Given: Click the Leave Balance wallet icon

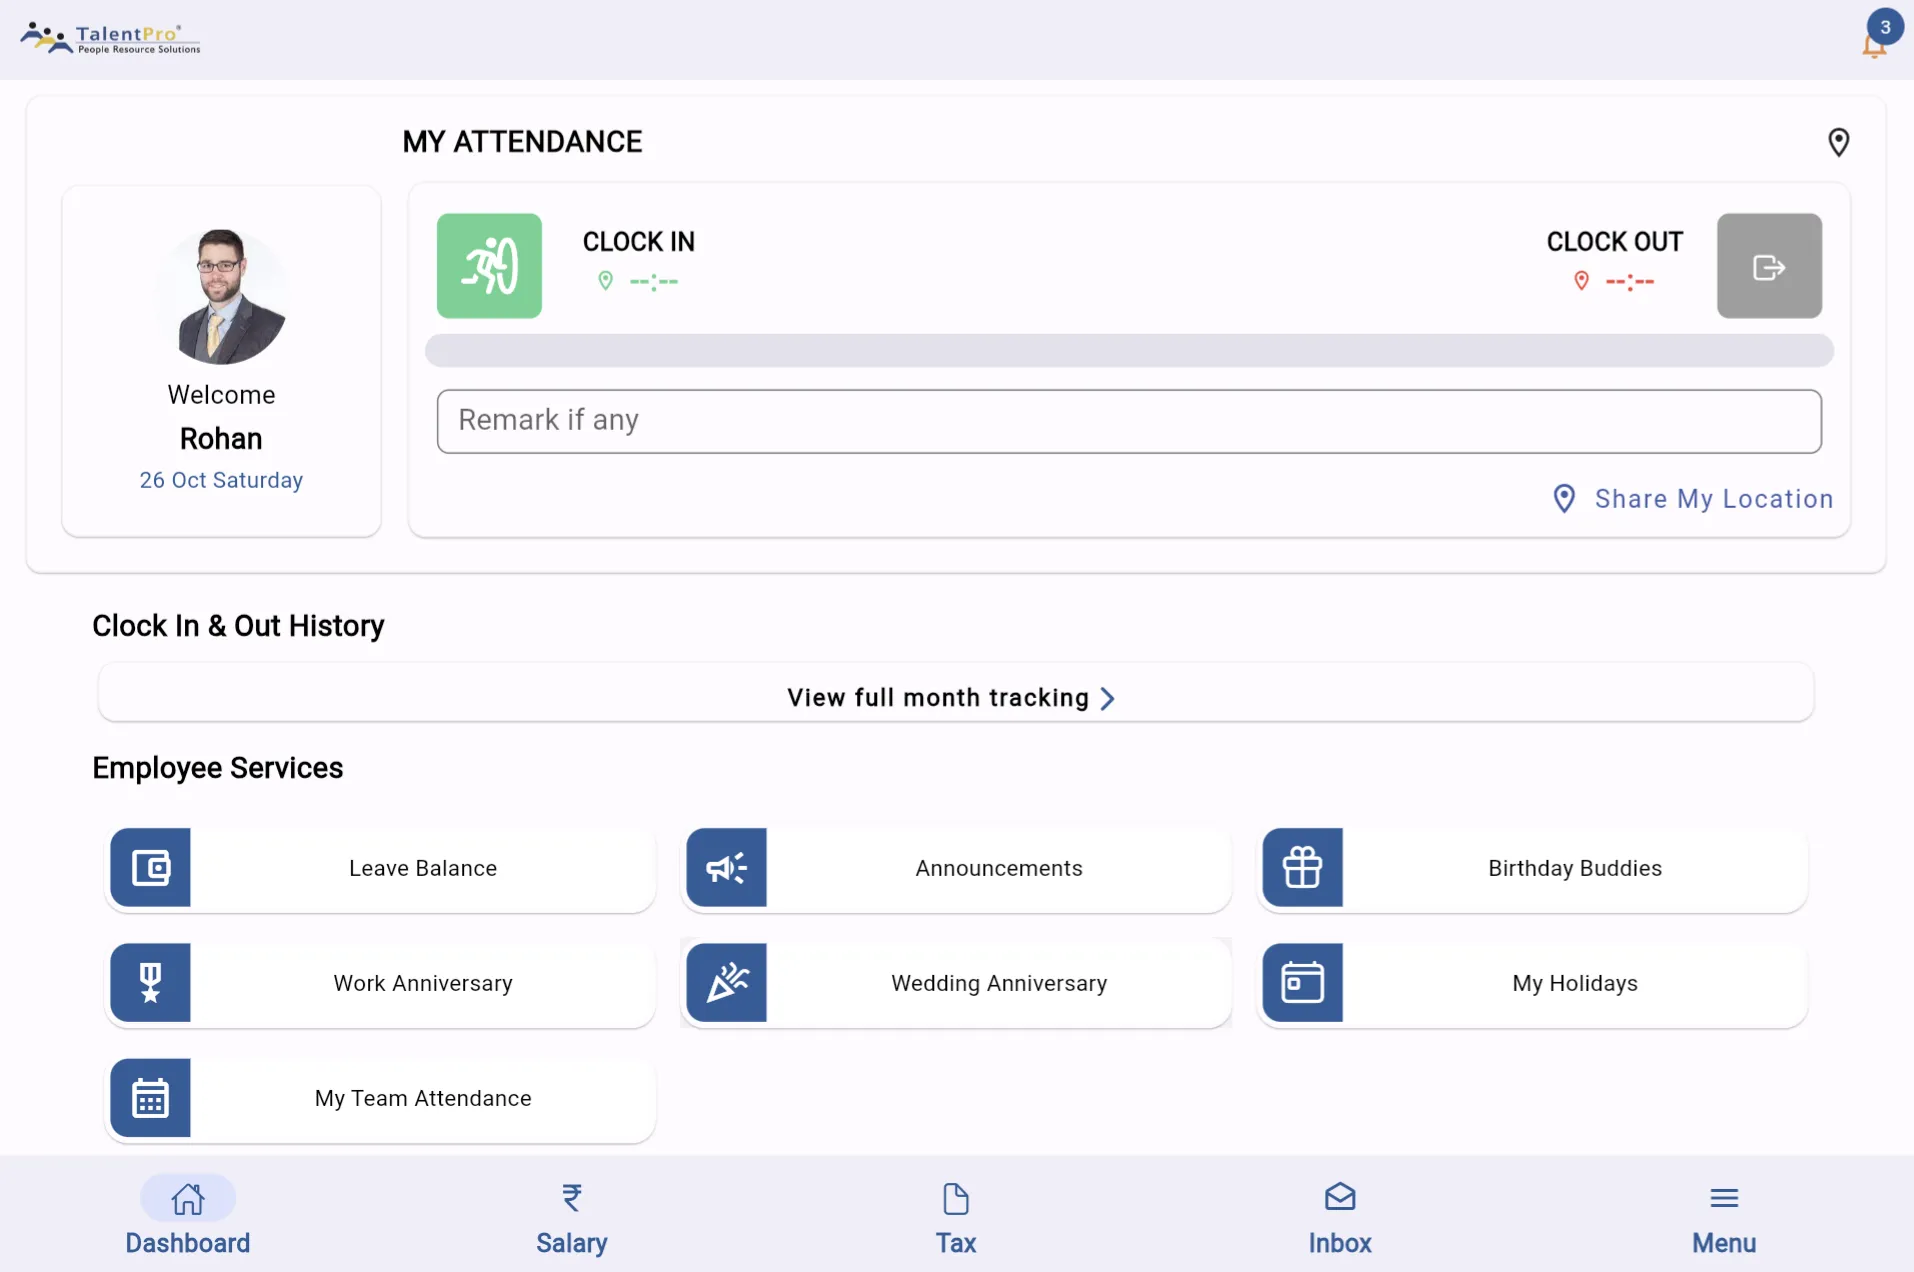Looking at the screenshot, I should tap(150, 867).
